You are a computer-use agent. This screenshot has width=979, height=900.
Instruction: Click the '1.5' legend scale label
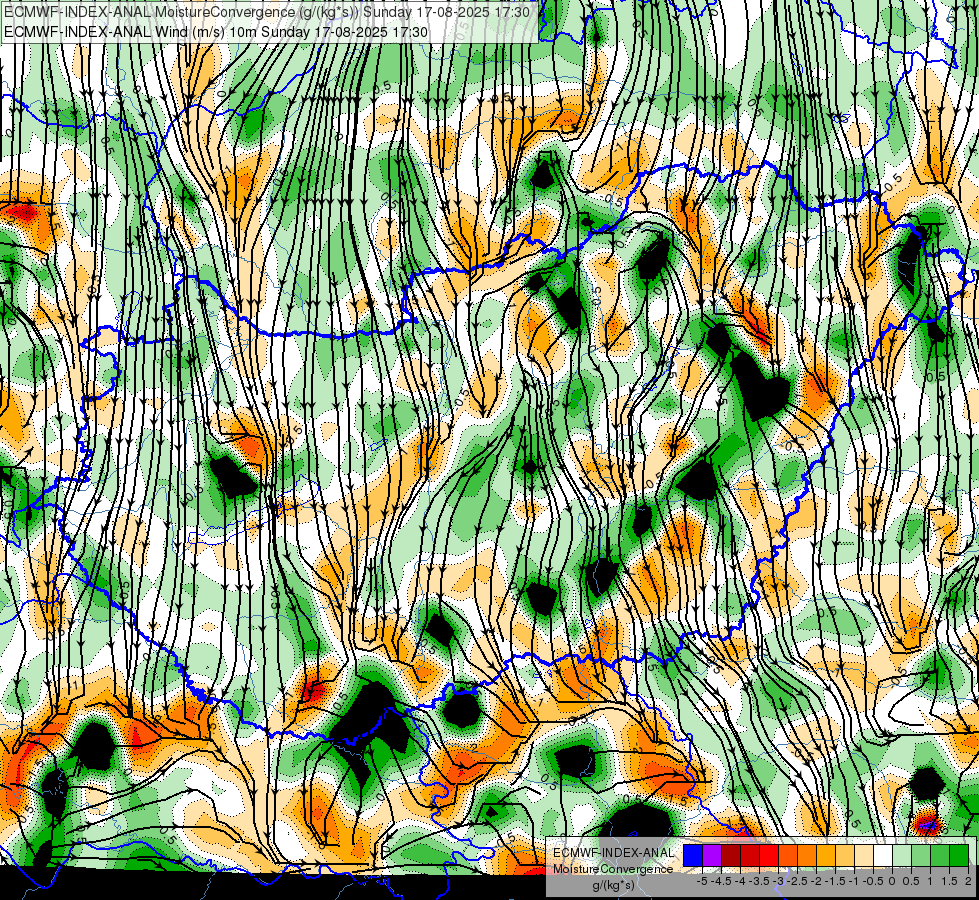click(x=950, y=881)
